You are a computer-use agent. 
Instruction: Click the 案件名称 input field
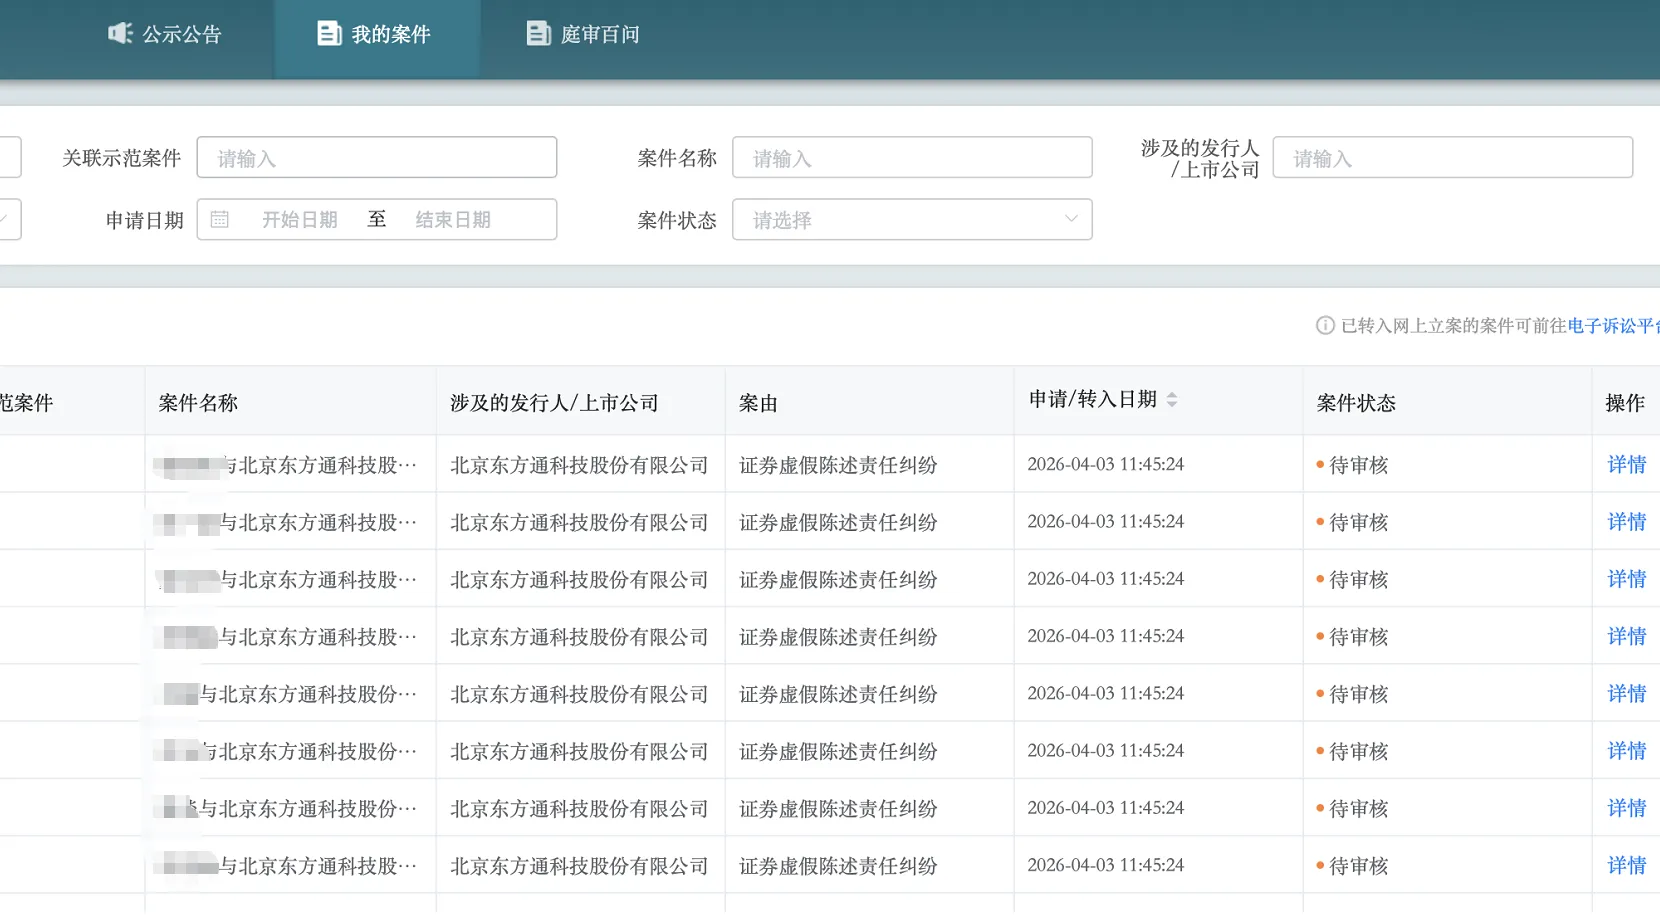pos(912,157)
